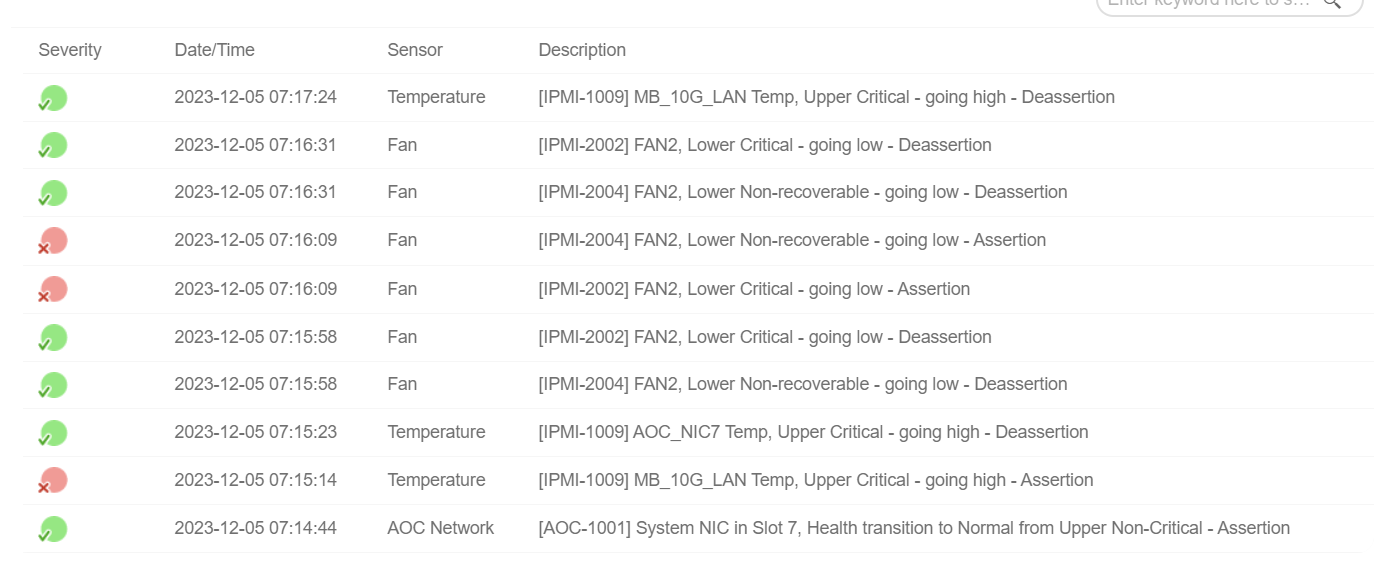The width and height of the screenshot is (1383, 567).
Task: Click green OK icon for 07:17:24 event
Action: coord(53,98)
